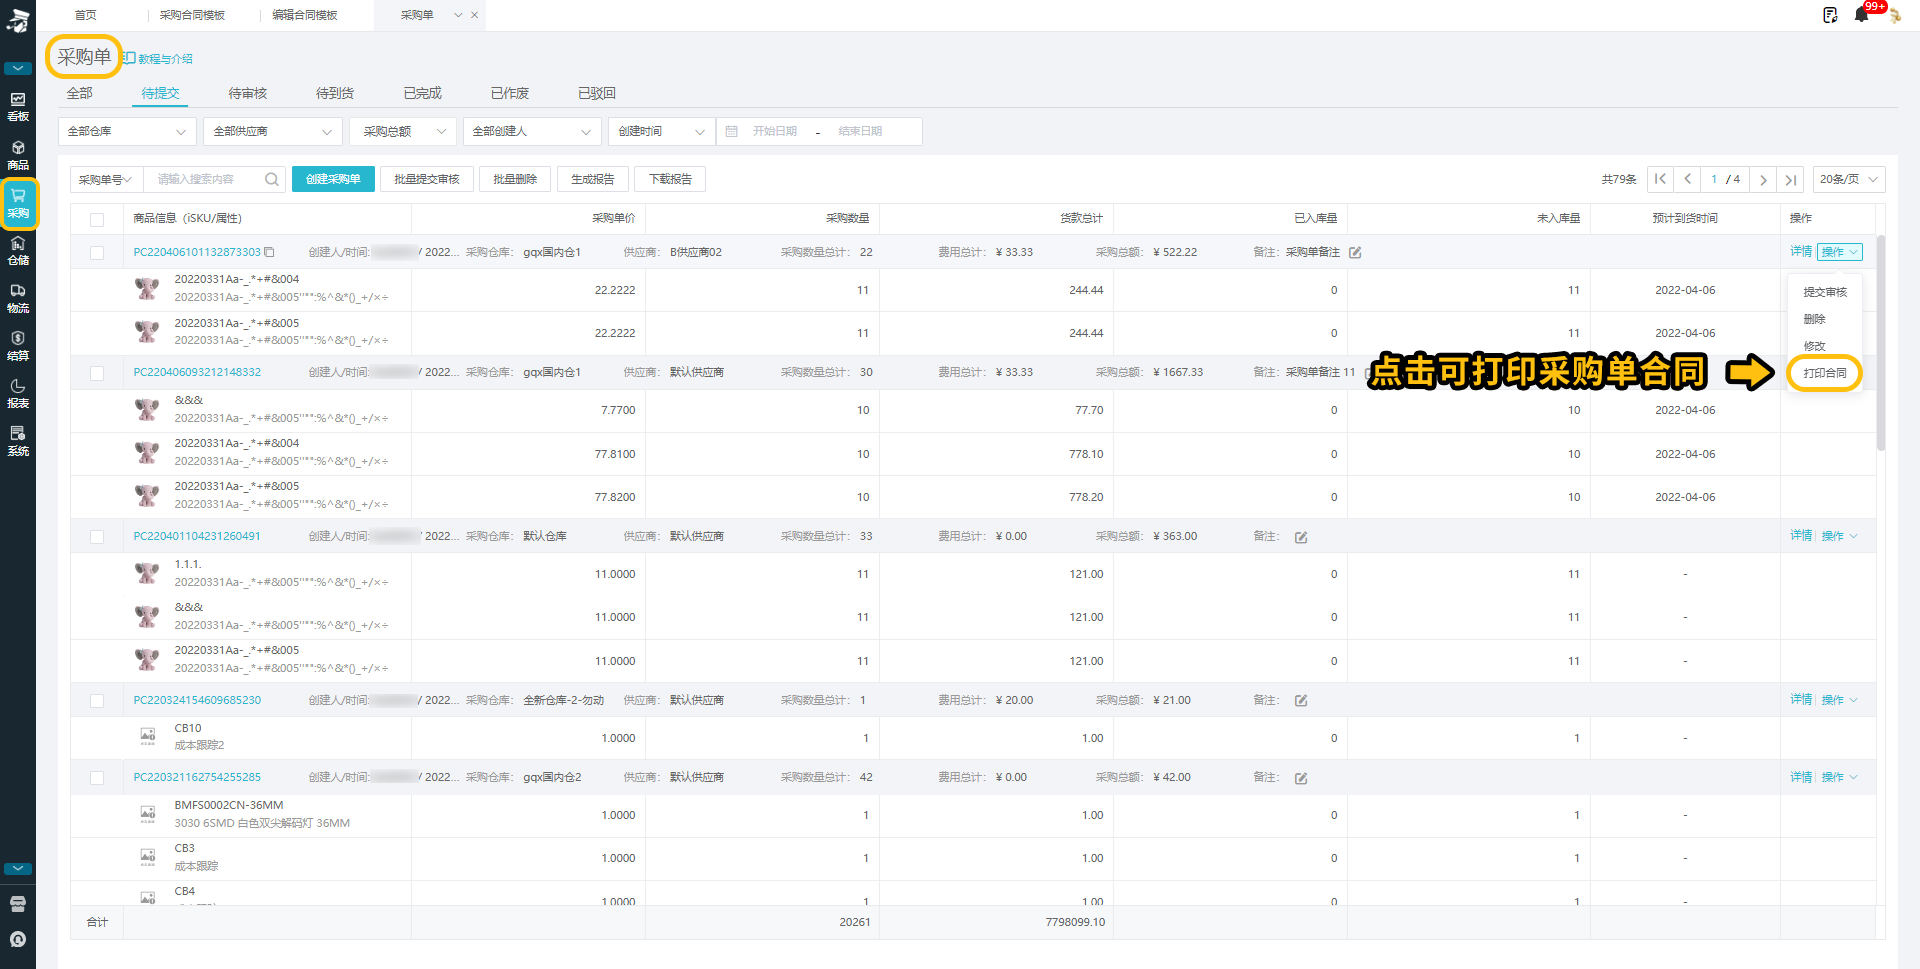This screenshot has height=969, width=1920.
Task: Open 看板 dashboard in the sidebar
Action: coord(18,107)
